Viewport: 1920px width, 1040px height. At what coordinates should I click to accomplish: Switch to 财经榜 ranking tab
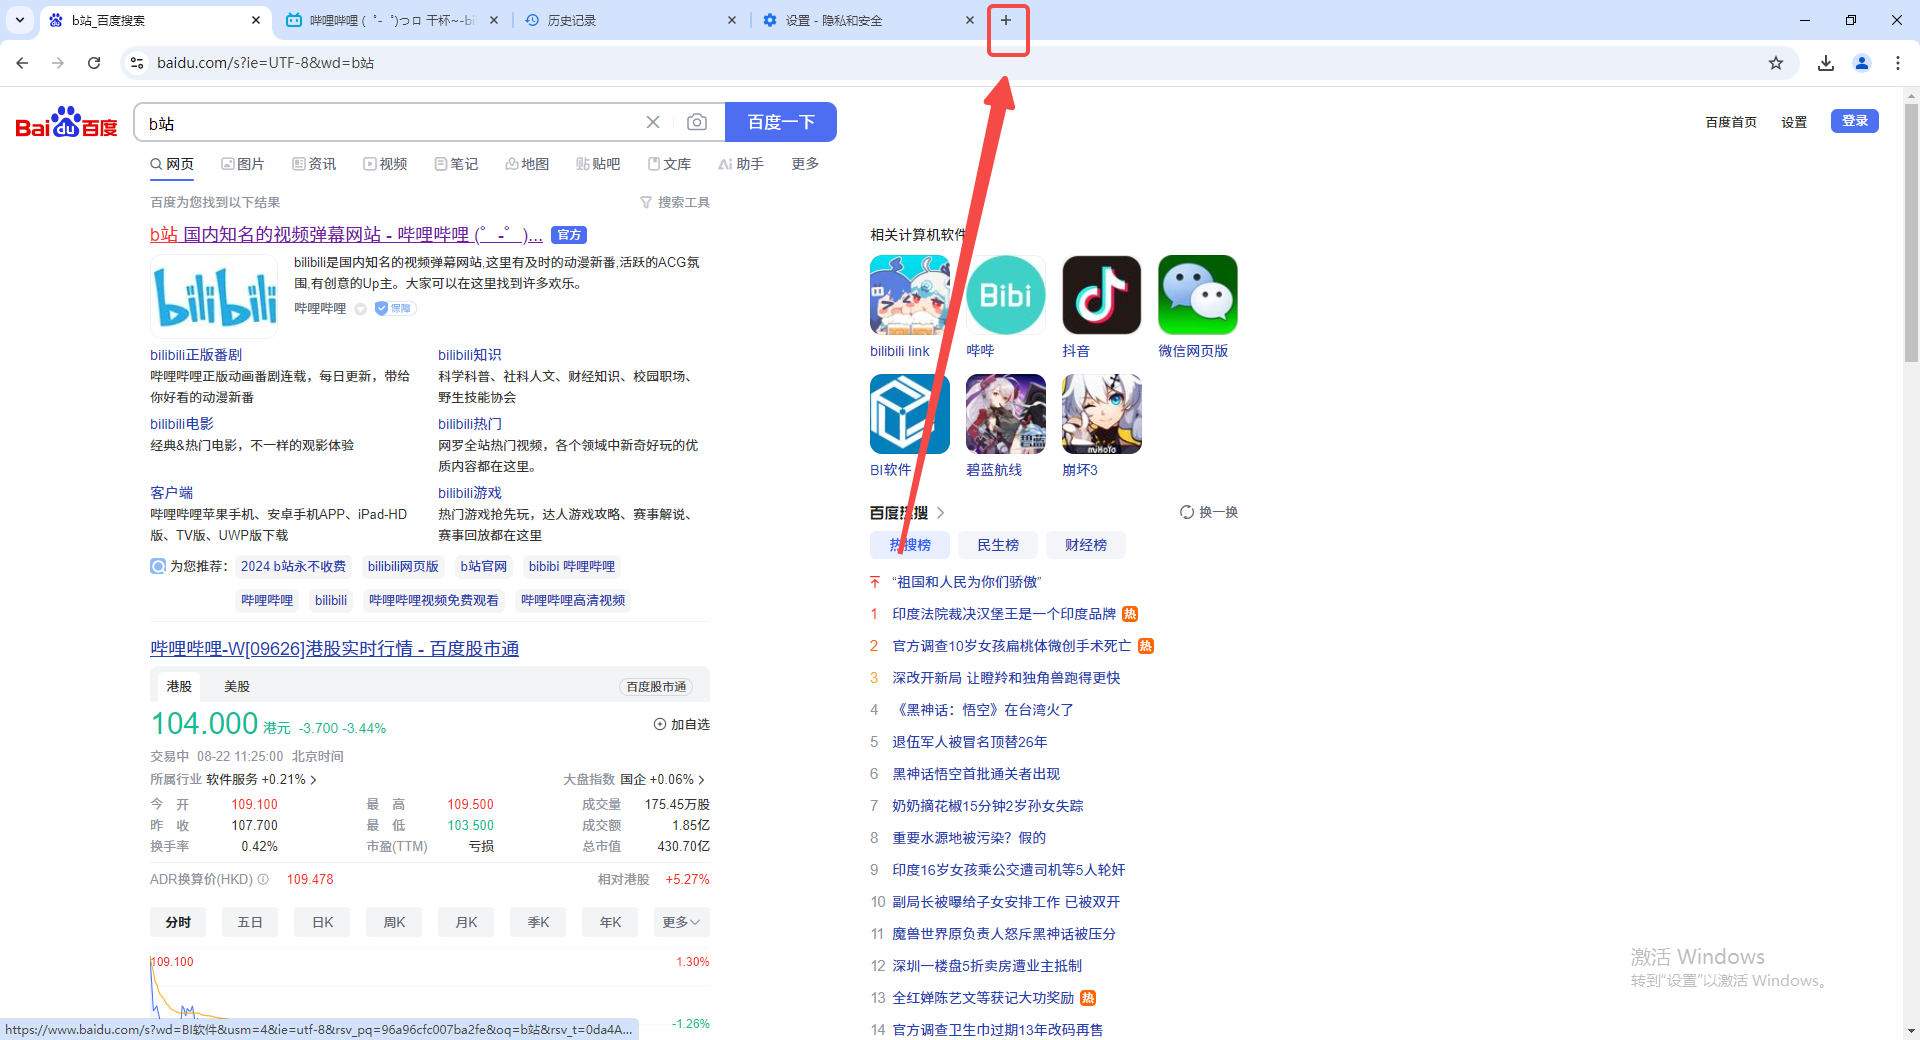coord(1086,545)
